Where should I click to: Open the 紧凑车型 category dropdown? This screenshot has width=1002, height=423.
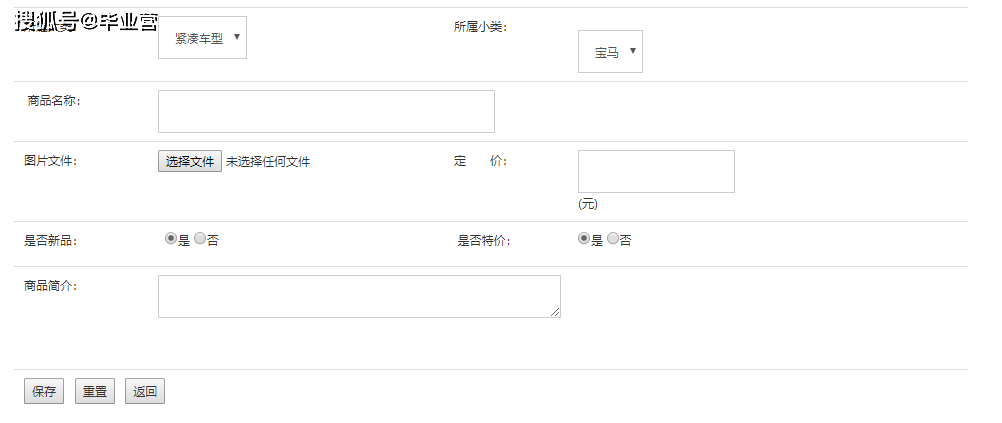[202, 38]
